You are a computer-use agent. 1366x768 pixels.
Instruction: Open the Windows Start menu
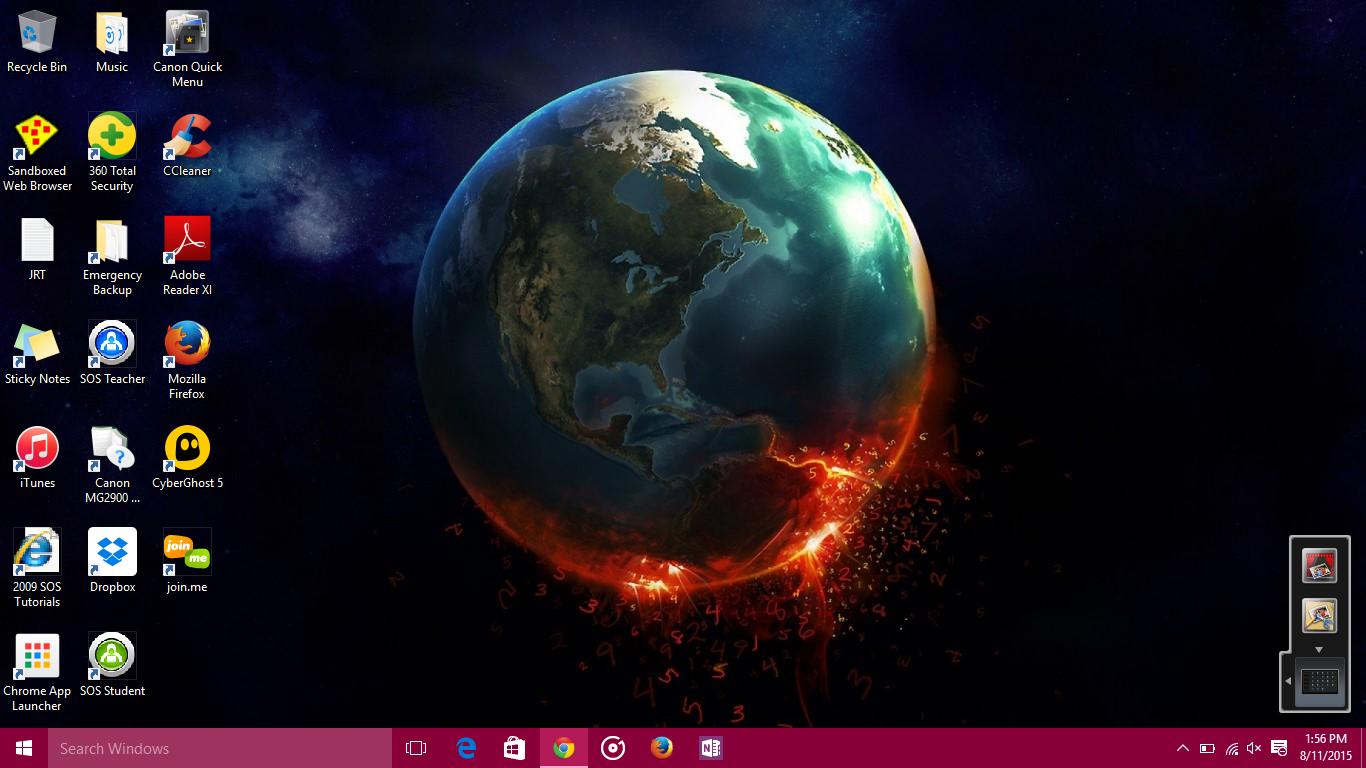point(24,748)
